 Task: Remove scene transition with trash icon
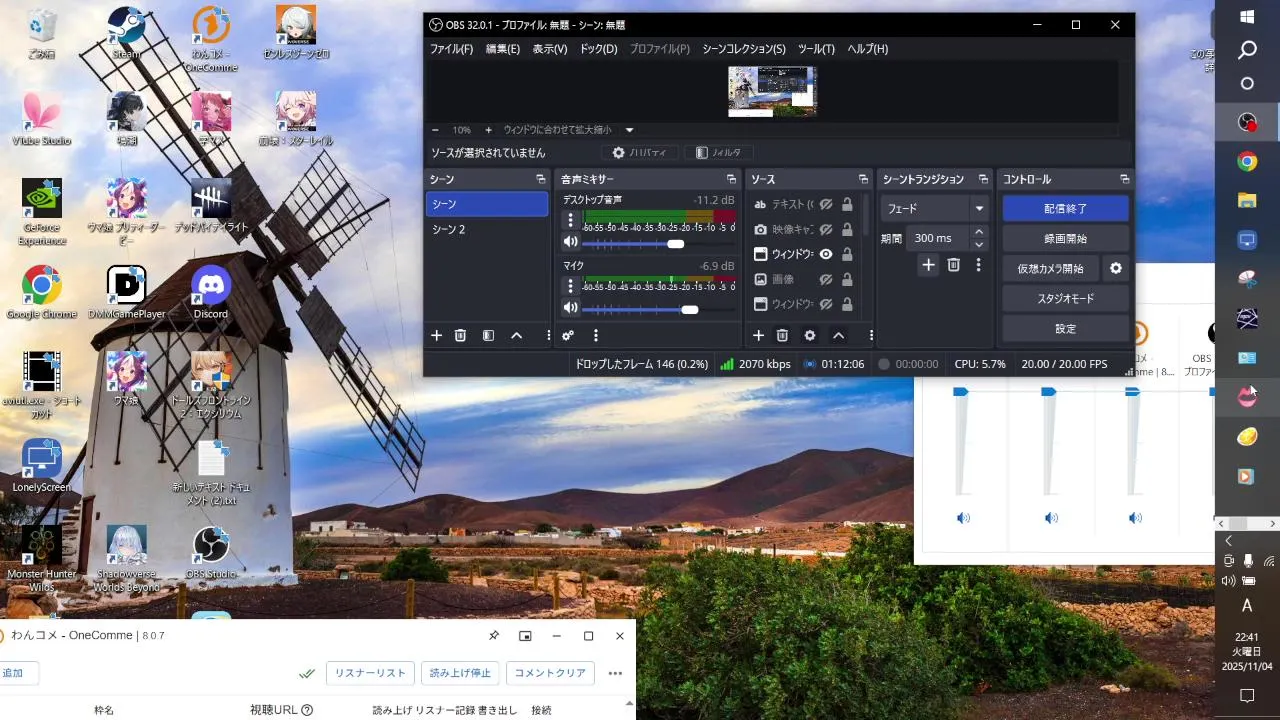click(x=954, y=265)
